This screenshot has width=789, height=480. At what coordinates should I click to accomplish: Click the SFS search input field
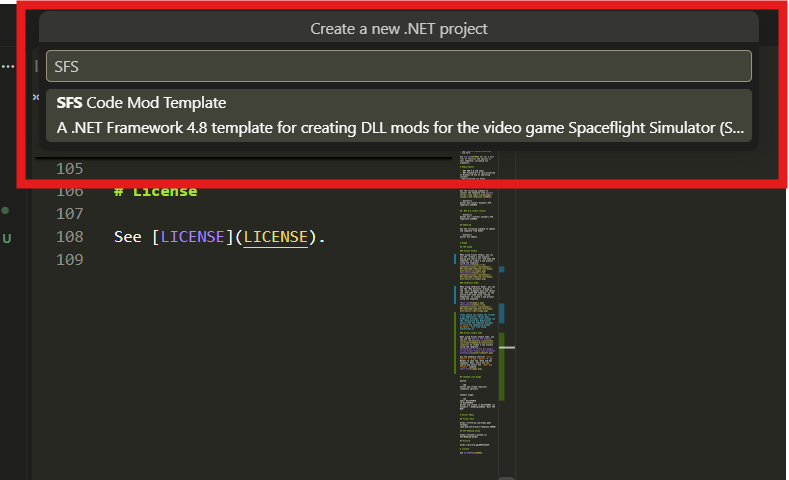tap(399, 66)
